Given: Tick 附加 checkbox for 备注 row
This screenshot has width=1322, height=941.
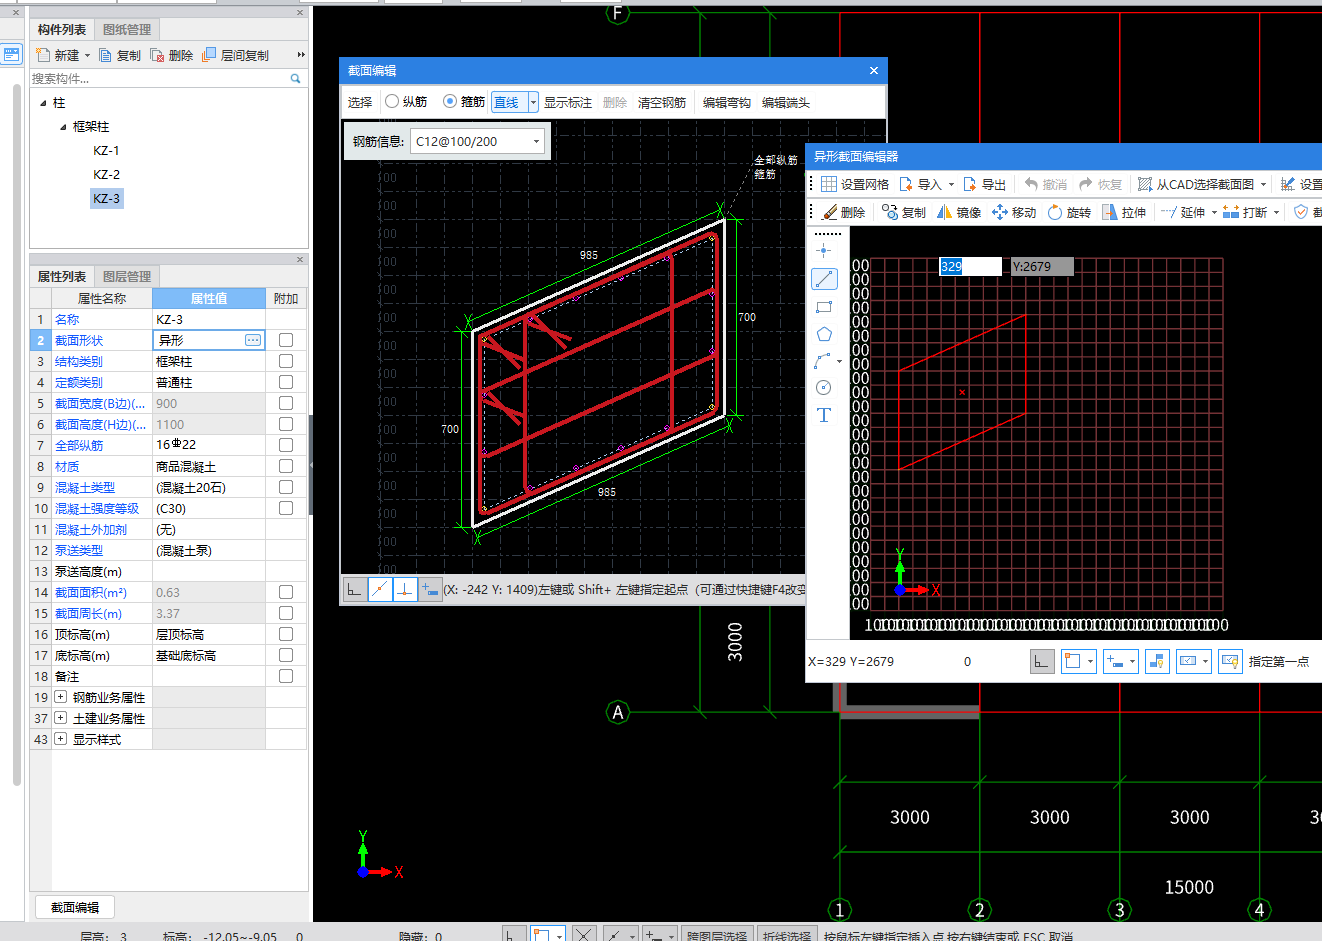Looking at the screenshot, I should (x=286, y=676).
